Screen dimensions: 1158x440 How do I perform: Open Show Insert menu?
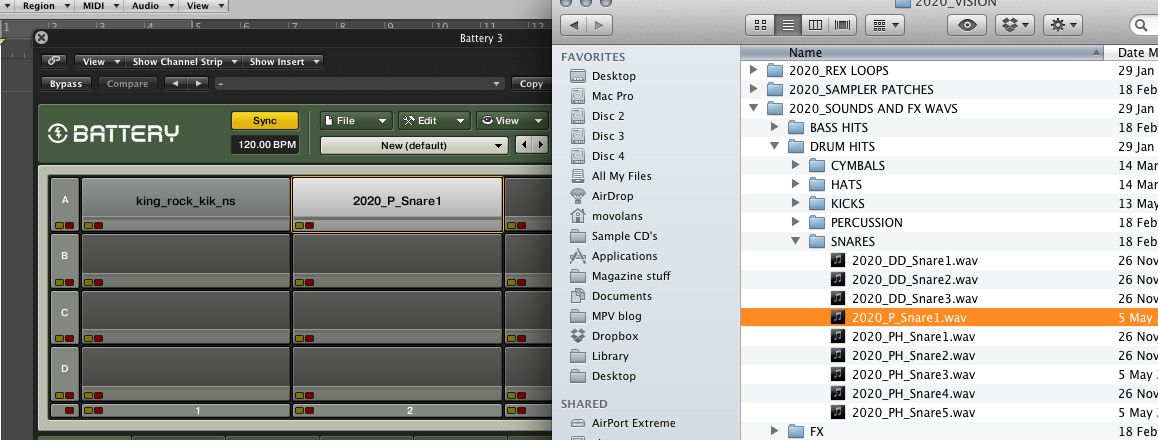284,61
